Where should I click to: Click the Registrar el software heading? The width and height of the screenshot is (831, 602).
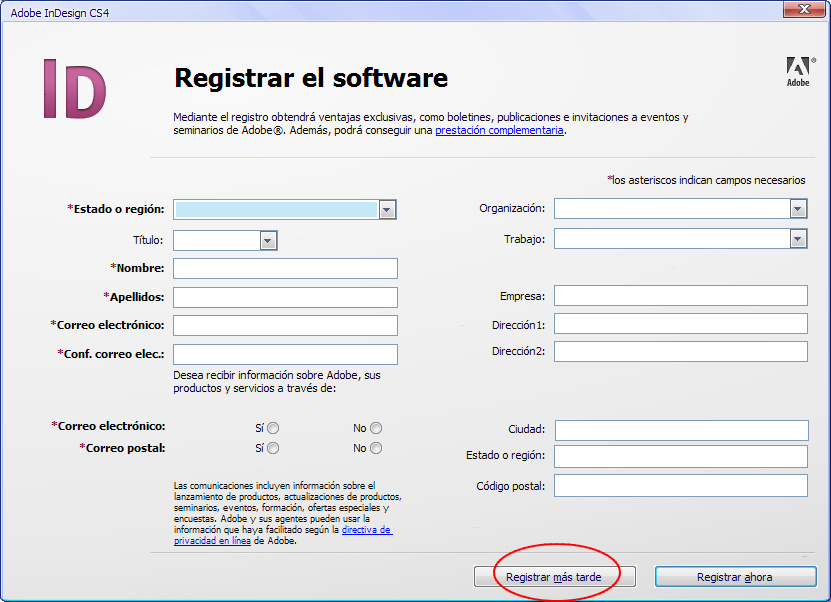[x=311, y=78]
